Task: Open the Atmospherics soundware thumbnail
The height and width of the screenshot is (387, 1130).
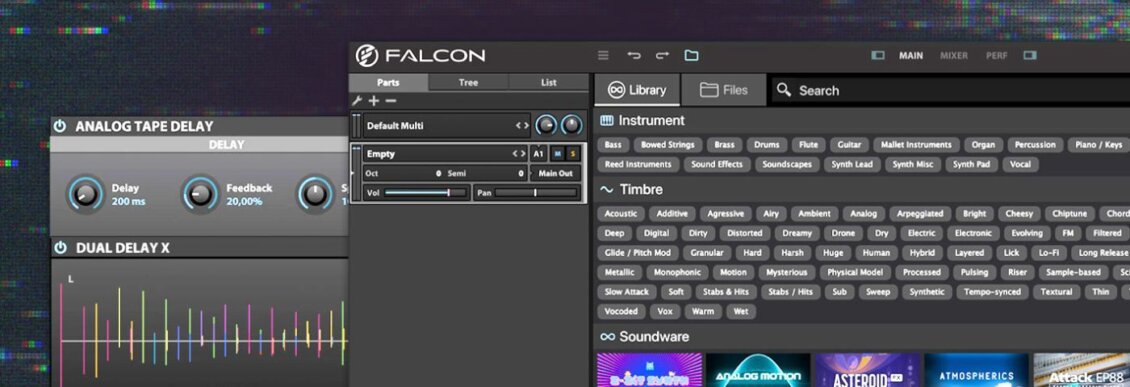Action: click(x=976, y=370)
